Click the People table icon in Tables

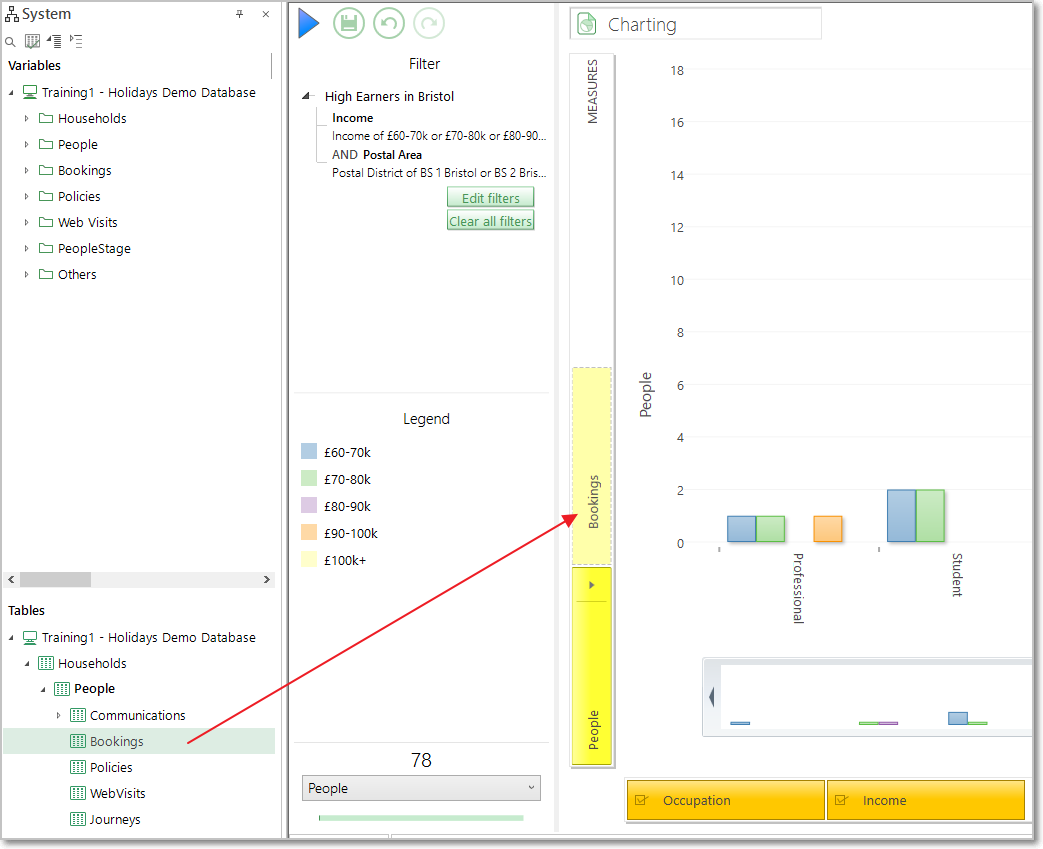tap(62, 689)
